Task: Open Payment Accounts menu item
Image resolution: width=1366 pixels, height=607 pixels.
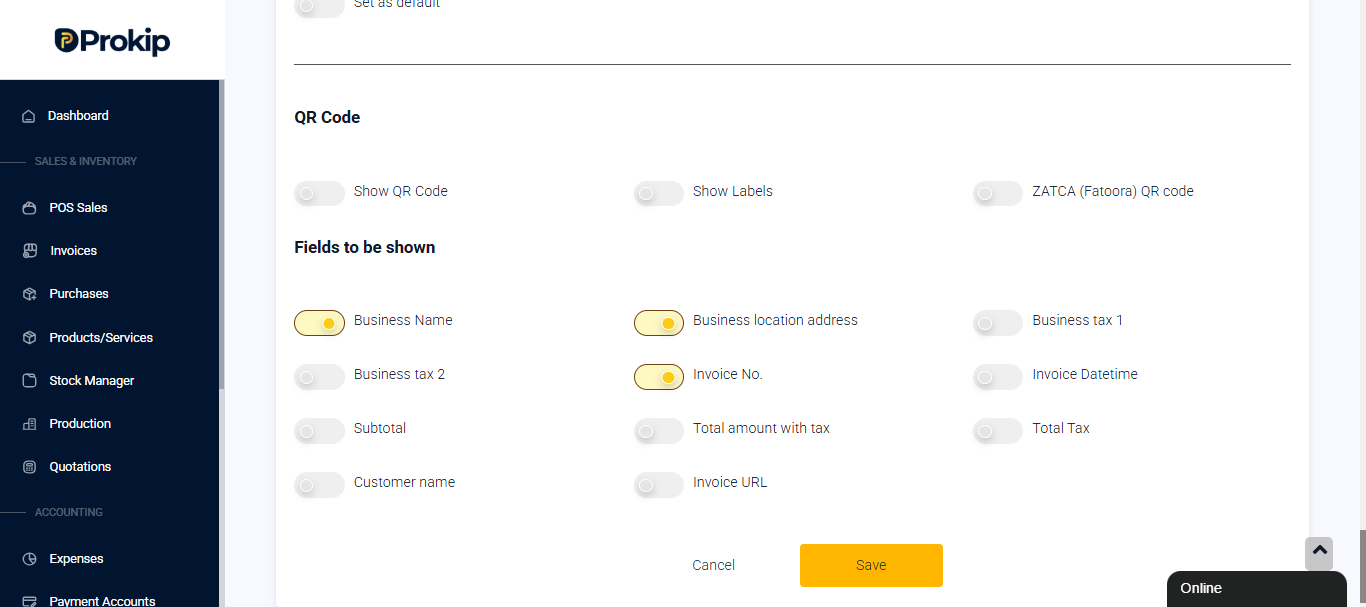Action: 102,601
